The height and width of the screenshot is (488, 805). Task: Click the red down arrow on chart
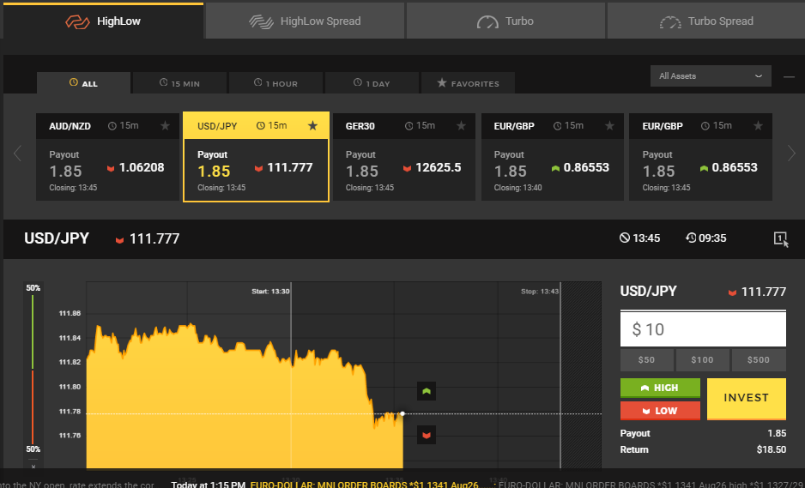[426, 435]
